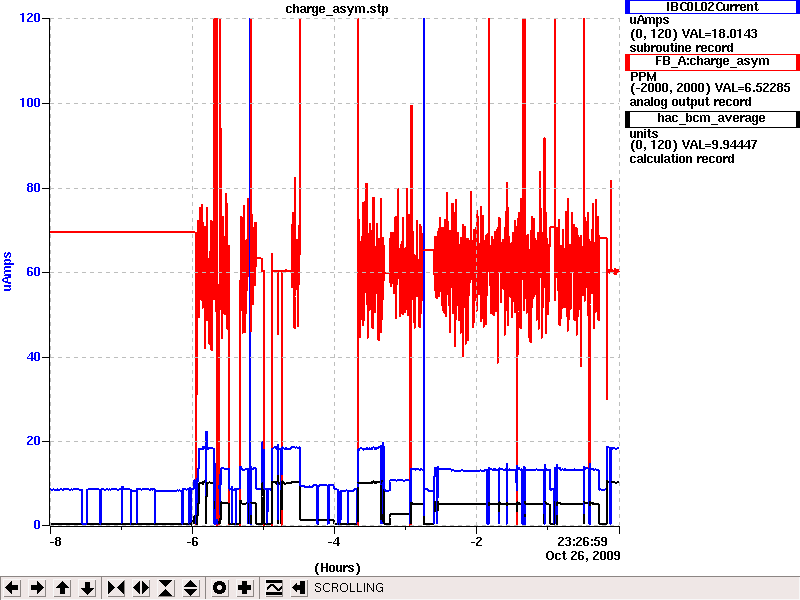Click the vertical uAmps y-axis label
Image resolution: width=800 pixels, height=600 pixels.
(7, 271)
